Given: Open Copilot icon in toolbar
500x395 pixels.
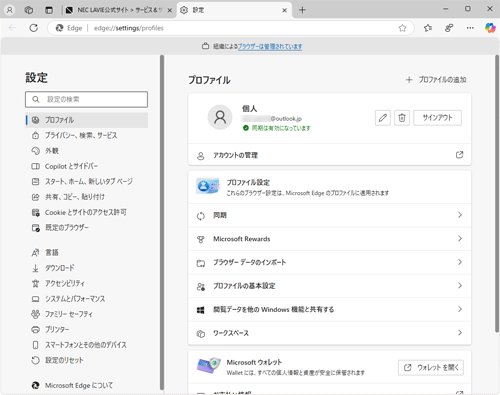Looking at the screenshot, I should tap(490, 28).
